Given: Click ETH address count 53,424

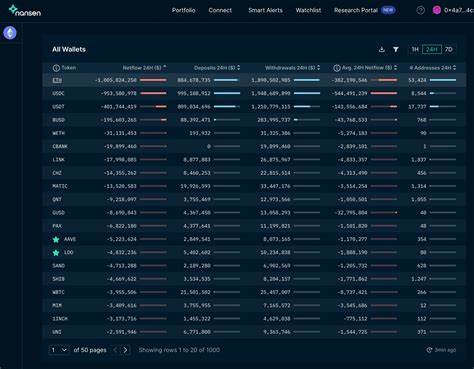Looking at the screenshot, I should tap(417, 80).
